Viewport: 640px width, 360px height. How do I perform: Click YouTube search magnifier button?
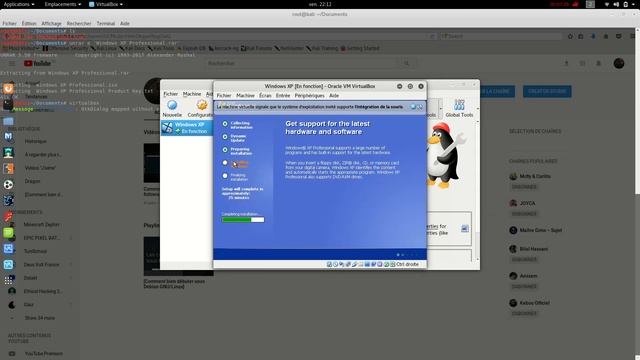click(x=407, y=63)
